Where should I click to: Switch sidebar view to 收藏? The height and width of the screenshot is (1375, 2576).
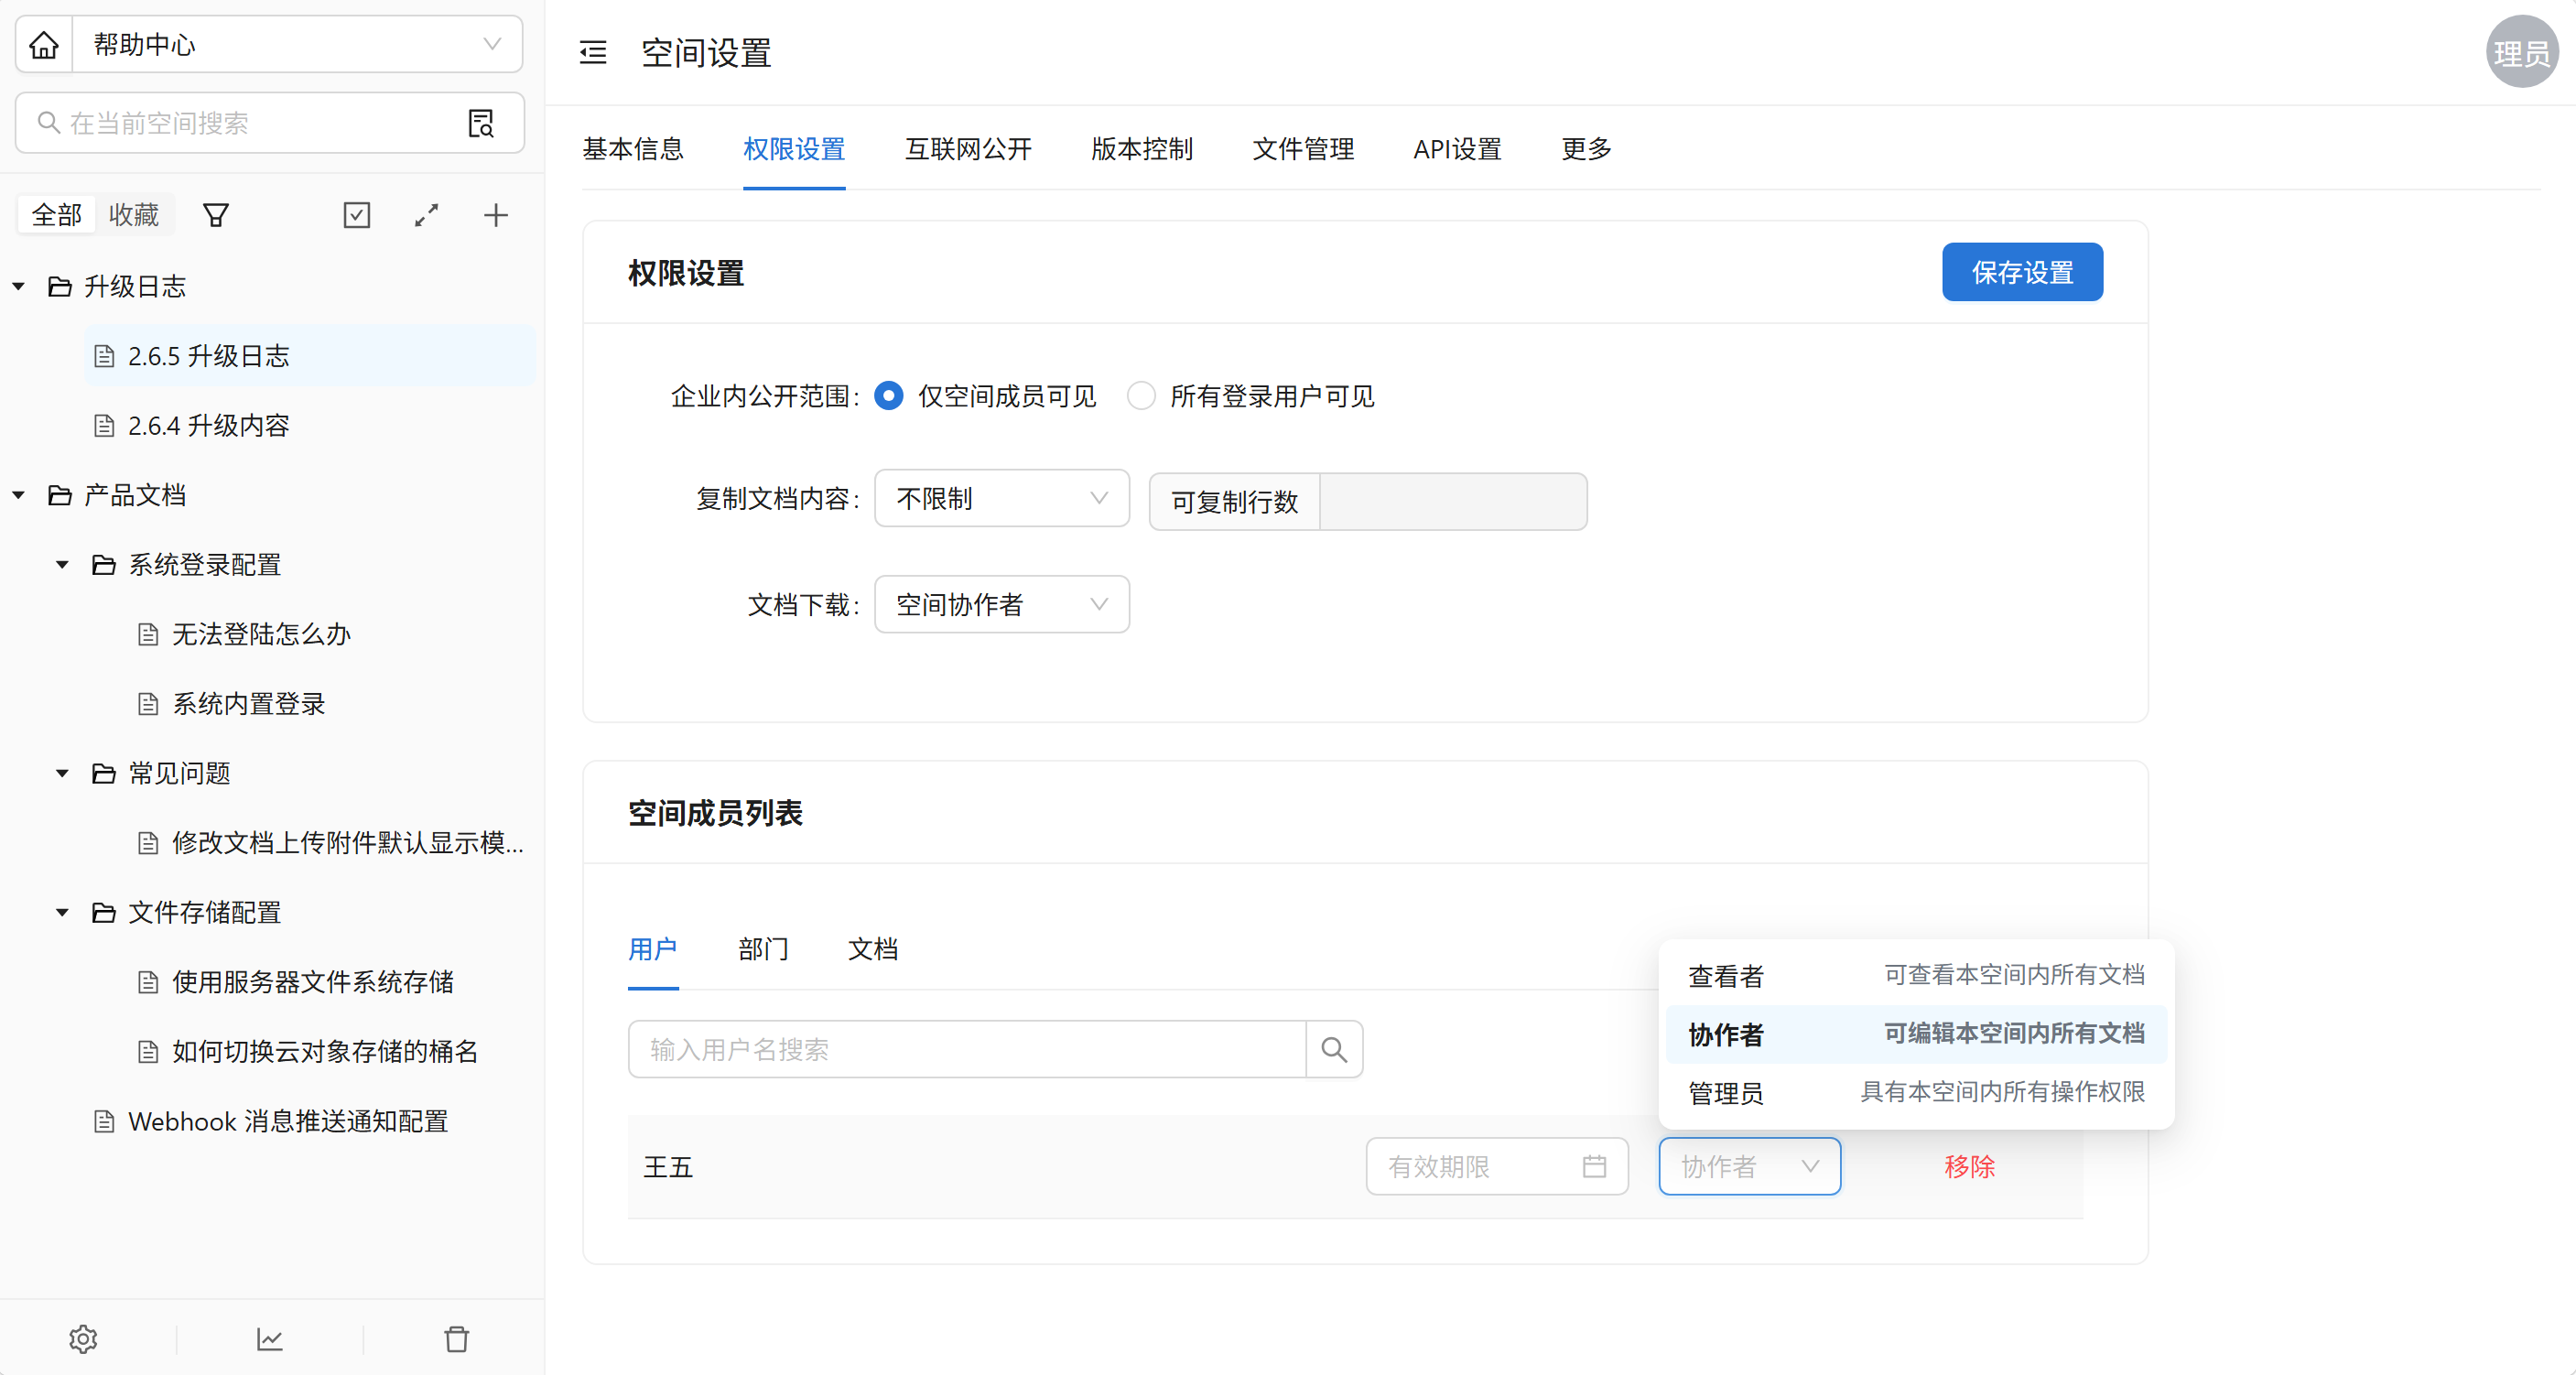pyautogui.click(x=134, y=215)
